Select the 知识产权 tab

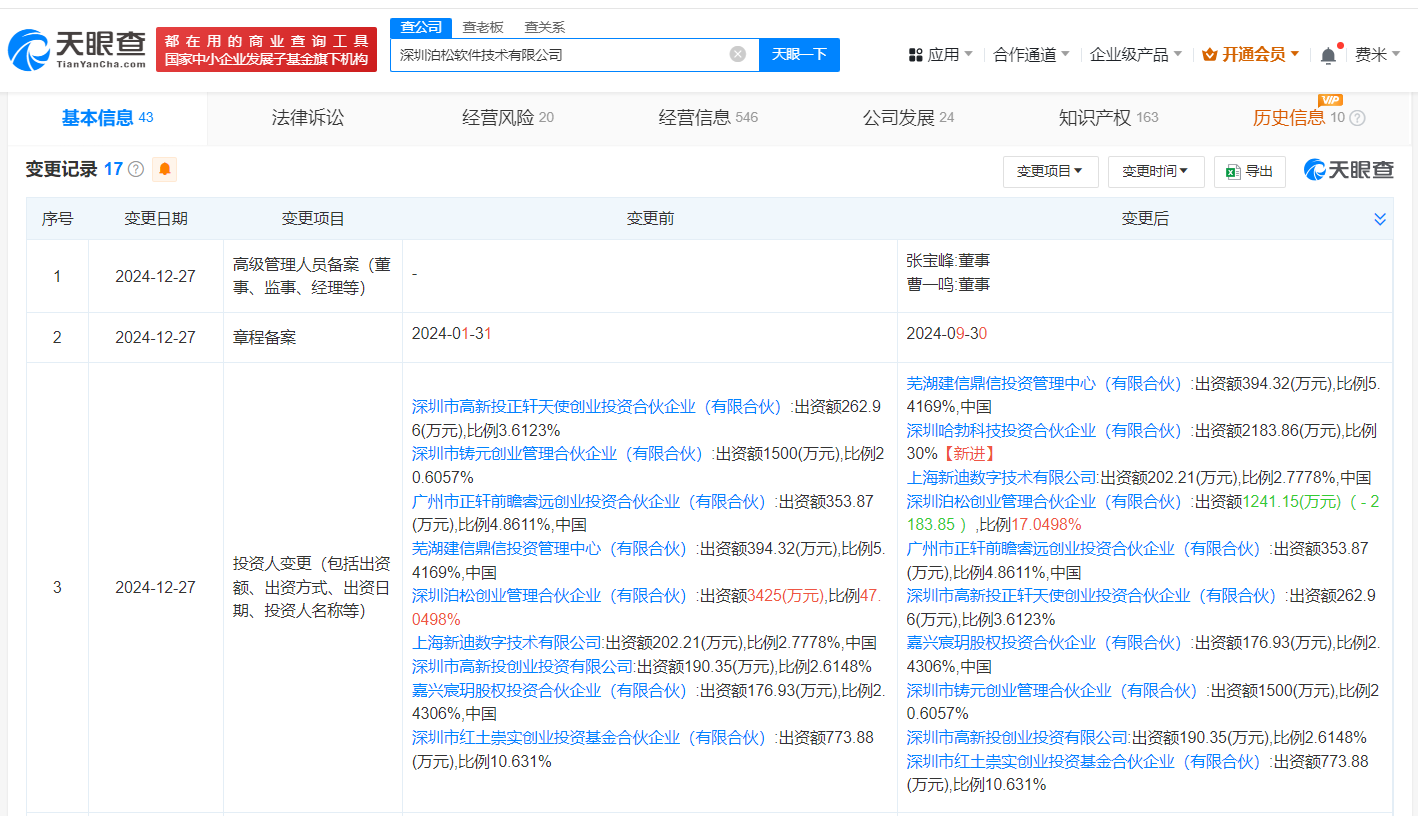point(1108,118)
